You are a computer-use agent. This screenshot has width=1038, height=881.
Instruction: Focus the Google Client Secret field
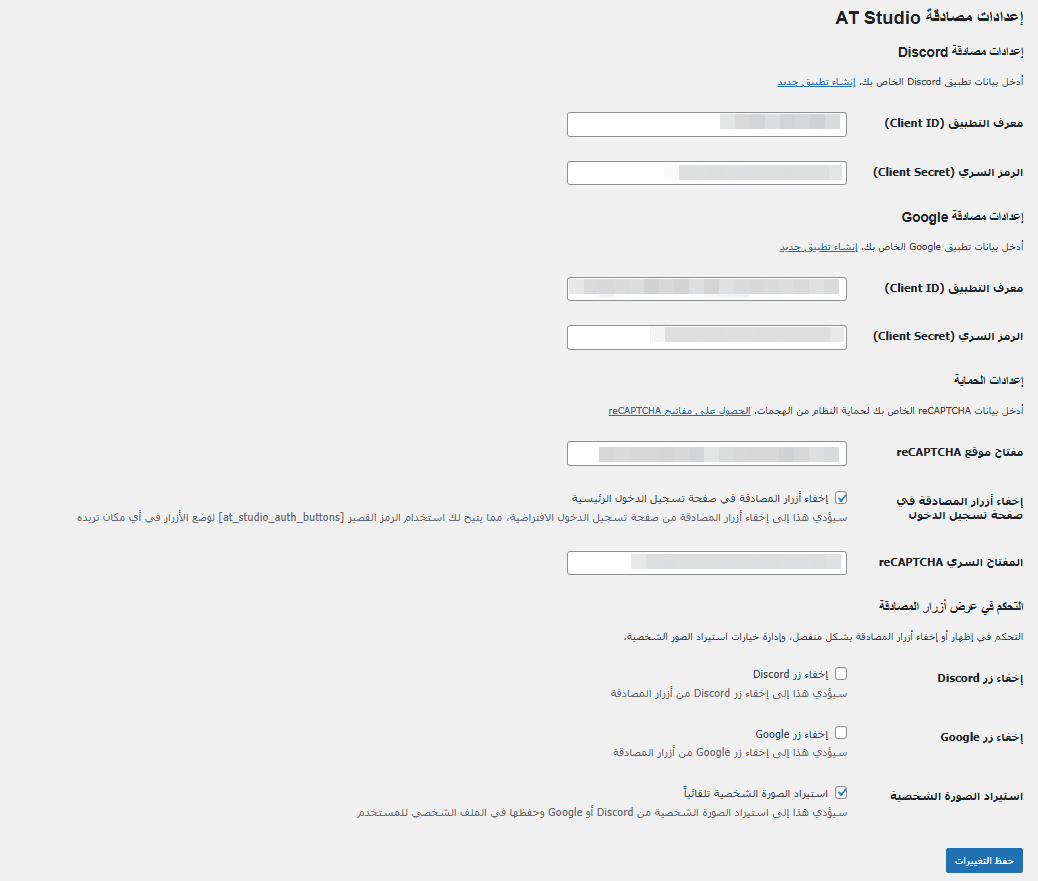(x=706, y=337)
